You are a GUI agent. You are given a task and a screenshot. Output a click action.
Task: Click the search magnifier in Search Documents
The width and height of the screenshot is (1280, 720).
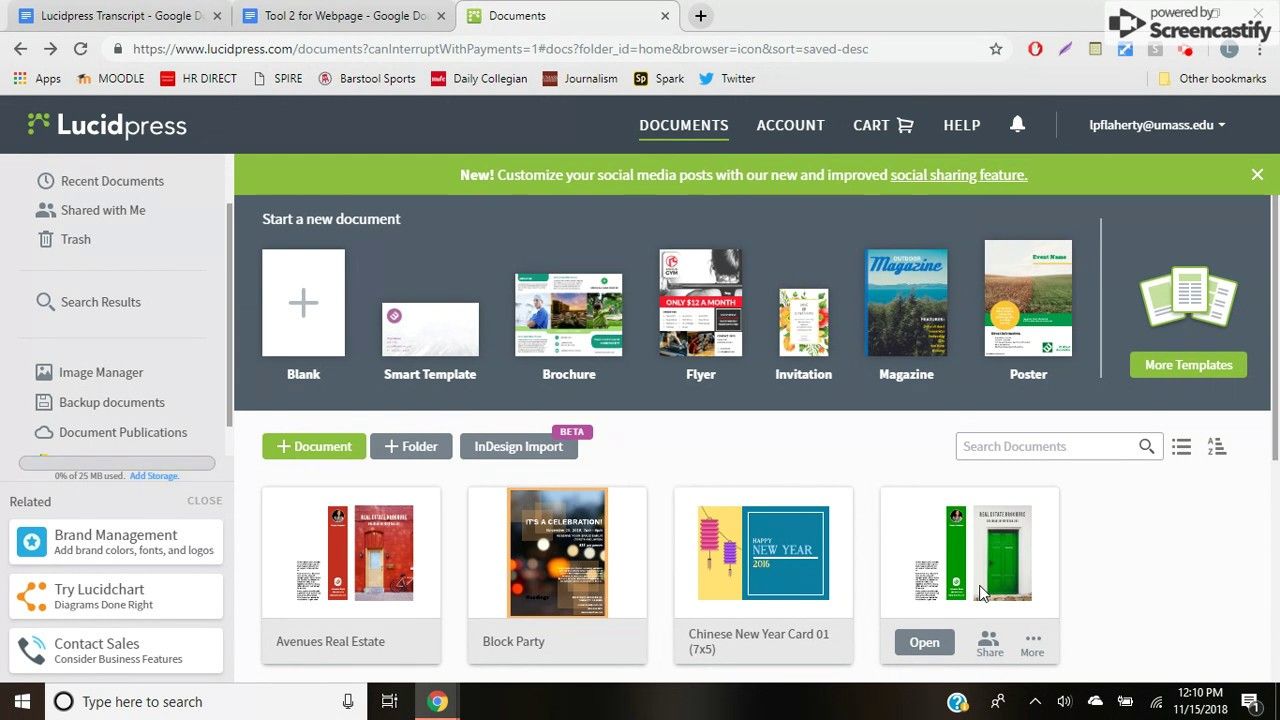[x=1146, y=447]
